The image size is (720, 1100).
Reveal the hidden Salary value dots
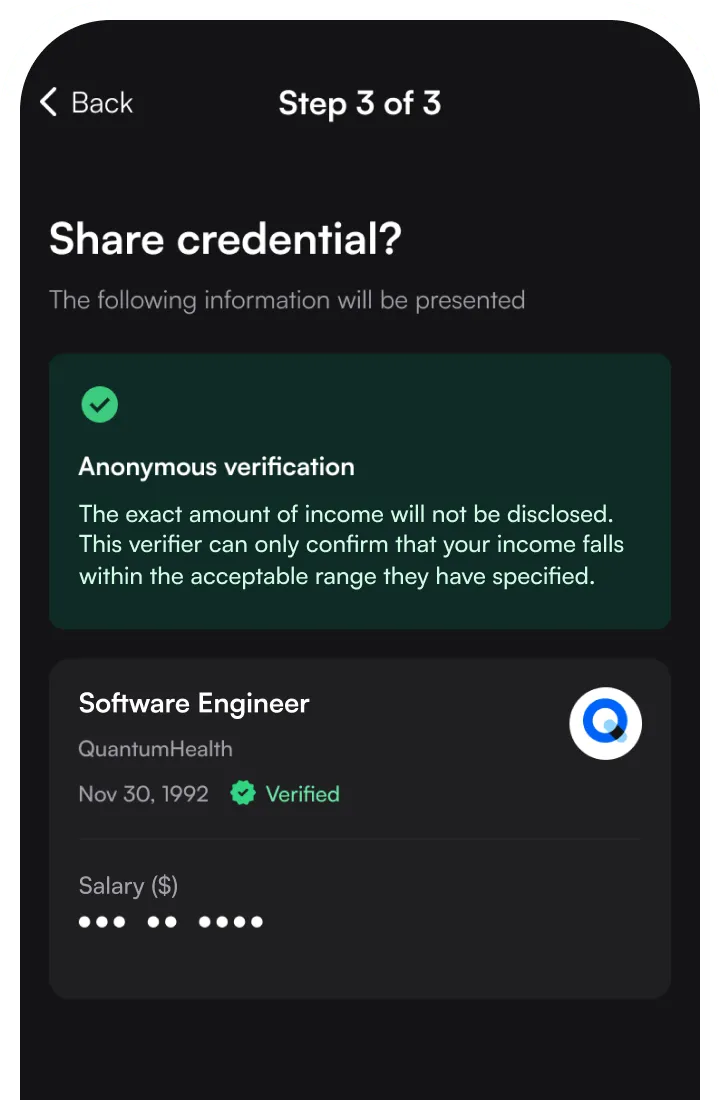point(170,921)
